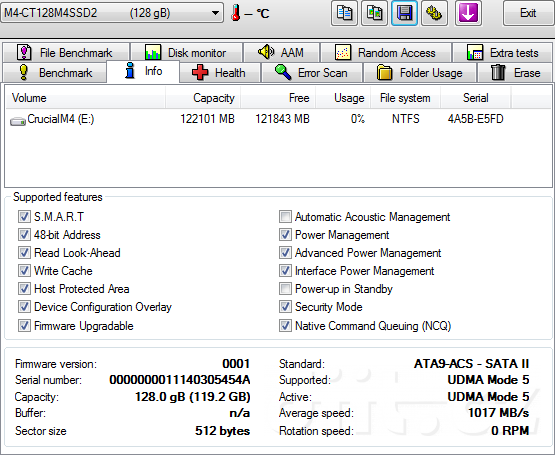Sort by the File system column header

[405, 98]
